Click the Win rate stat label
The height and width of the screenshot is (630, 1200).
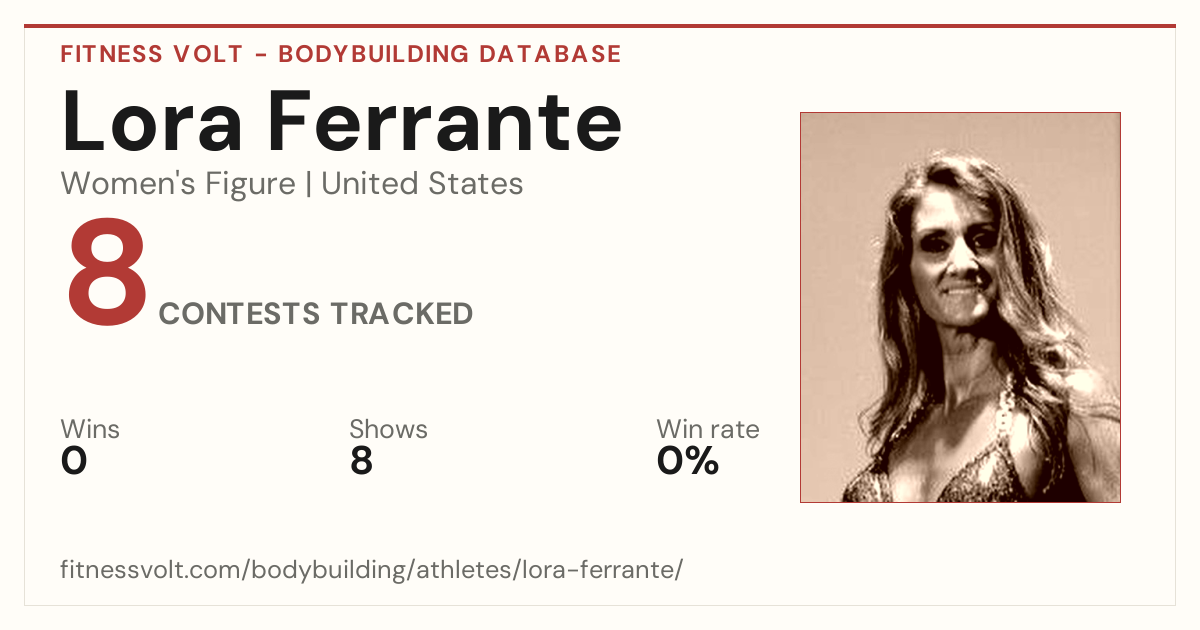pyautogui.click(x=708, y=430)
